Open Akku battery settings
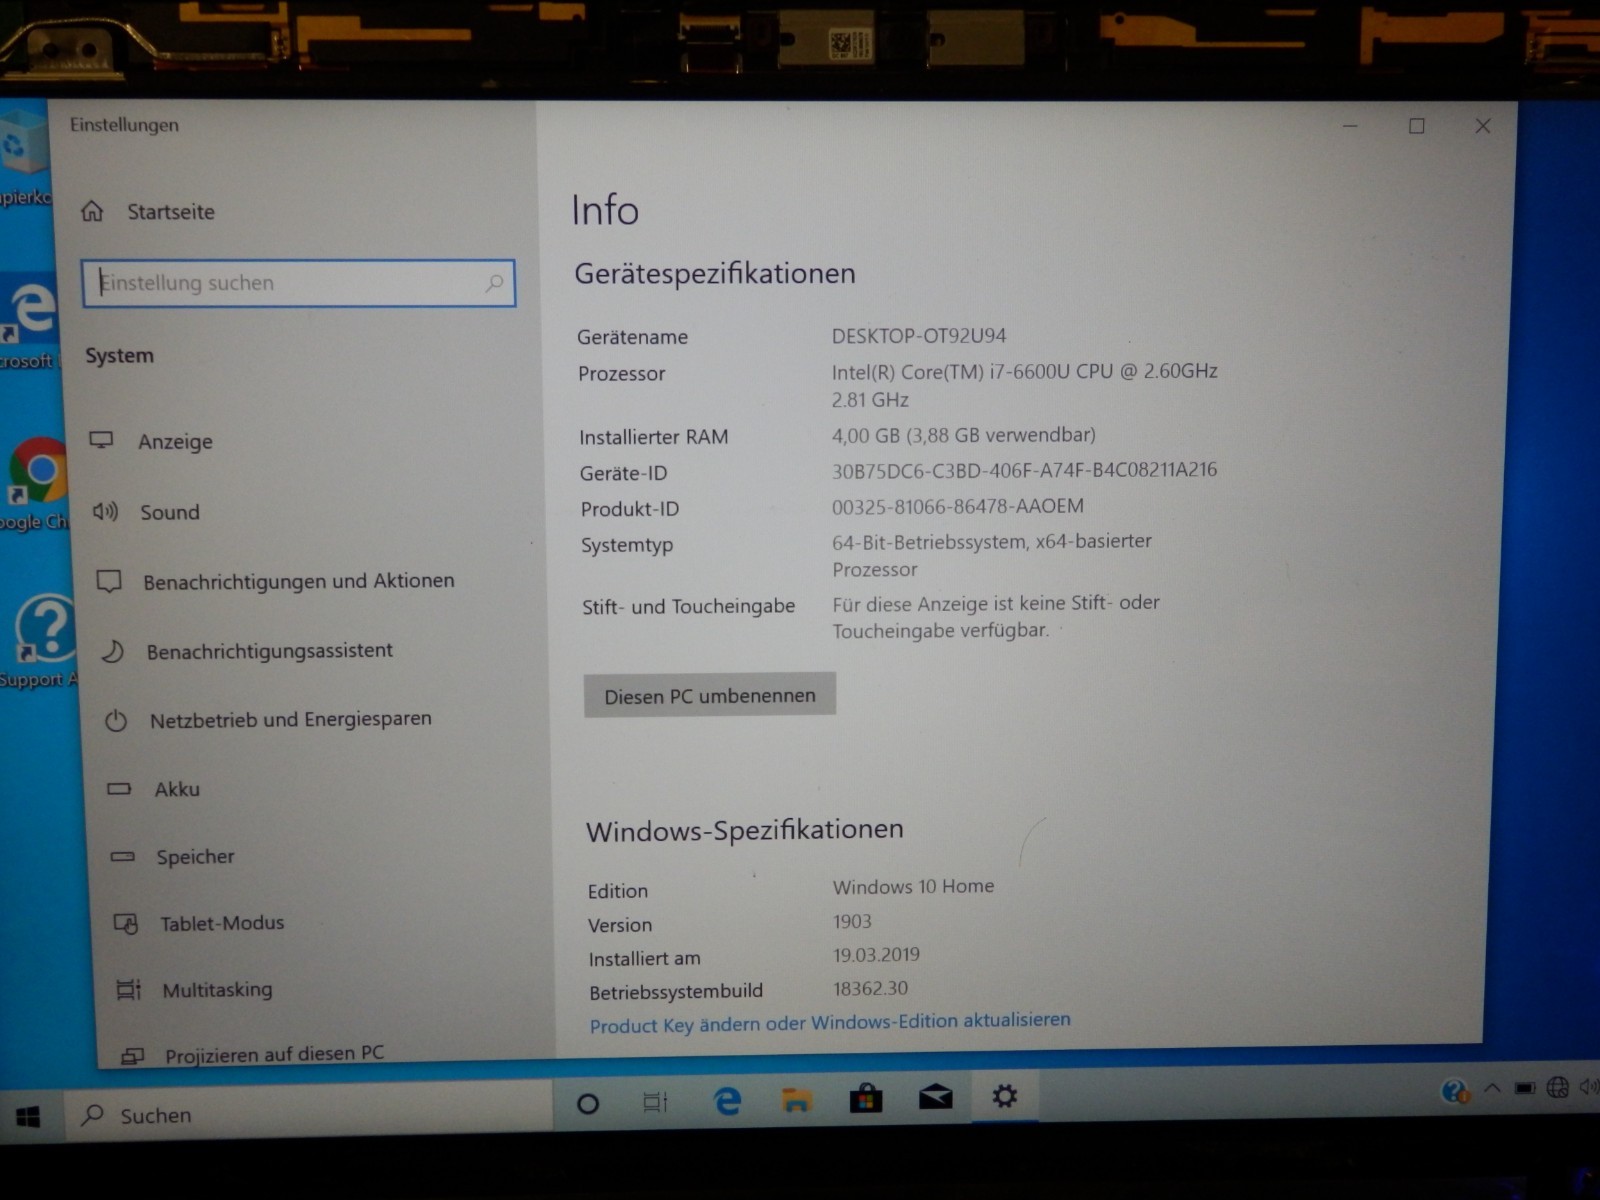Viewport: 1600px width, 1200px height. click(x=177, y=789)
